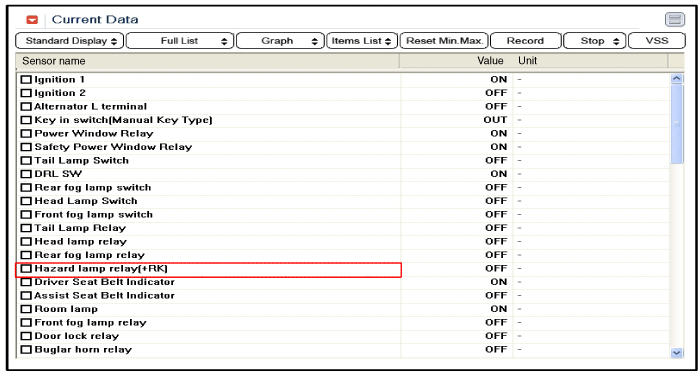Open the Stop dropdown
This screenshot has width=700, height=377.
[x=595, y=41]
